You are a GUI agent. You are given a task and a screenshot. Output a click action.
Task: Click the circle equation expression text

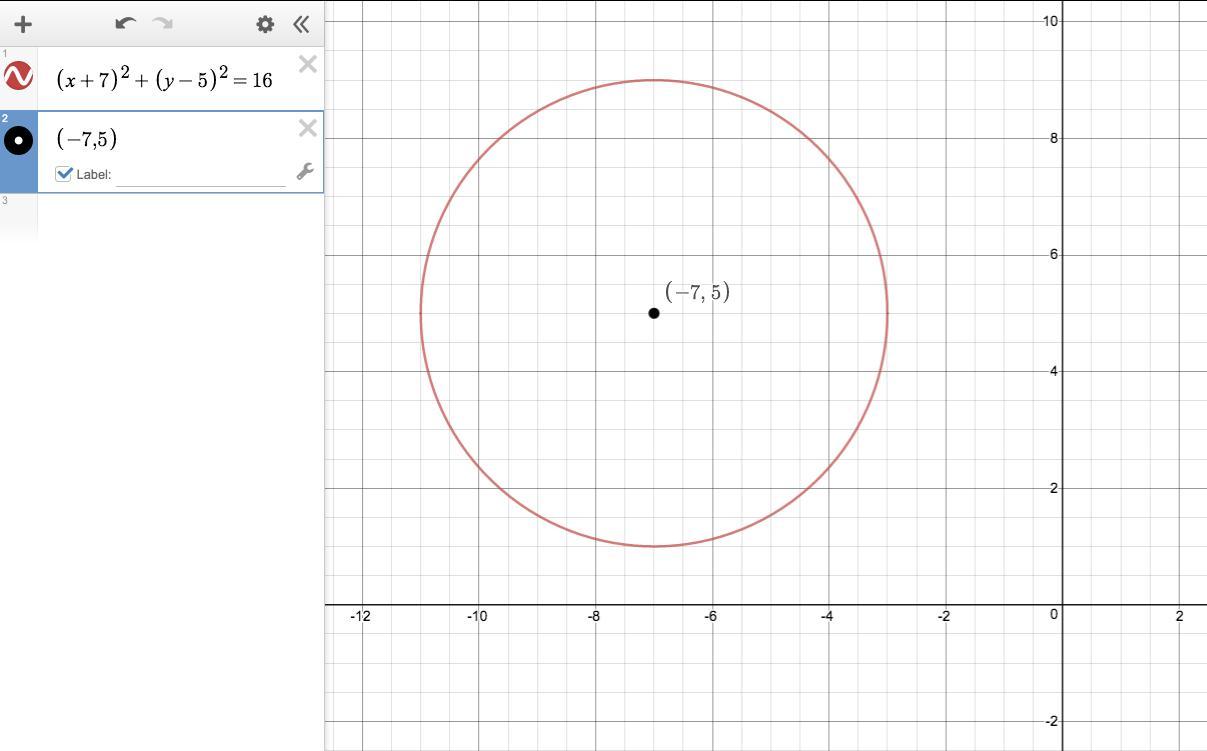click(164, 79)
